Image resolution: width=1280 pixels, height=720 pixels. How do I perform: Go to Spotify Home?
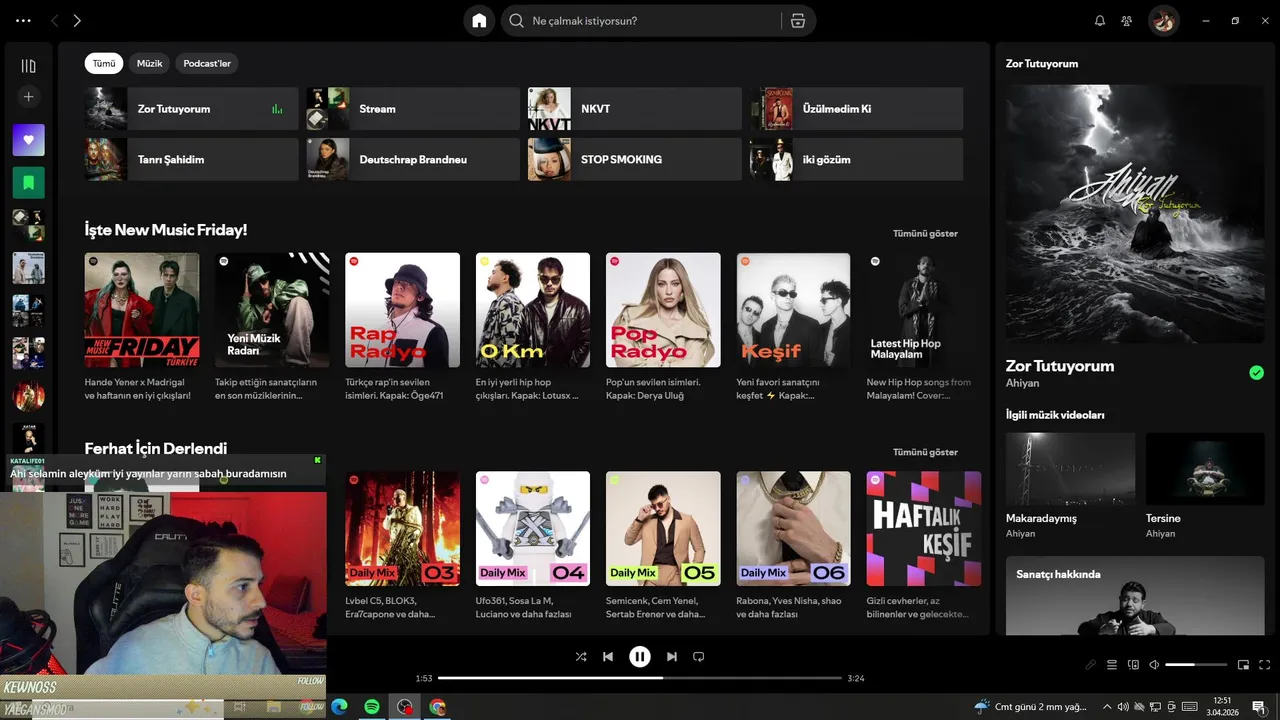coord(479,21)
